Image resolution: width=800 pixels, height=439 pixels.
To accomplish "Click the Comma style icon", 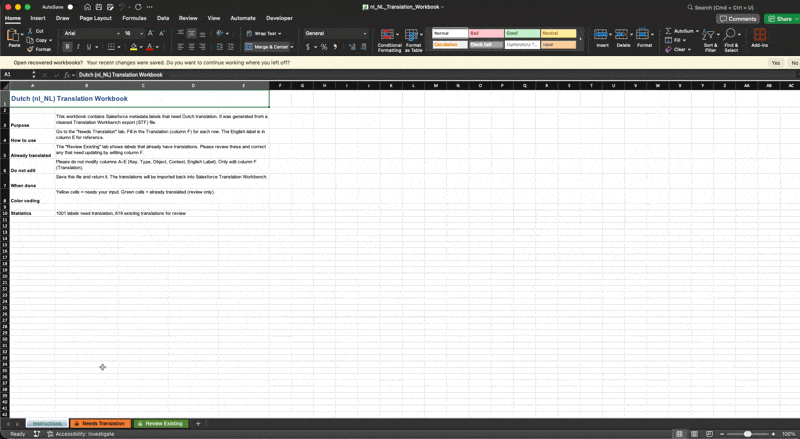I will (x=335, y=47).
